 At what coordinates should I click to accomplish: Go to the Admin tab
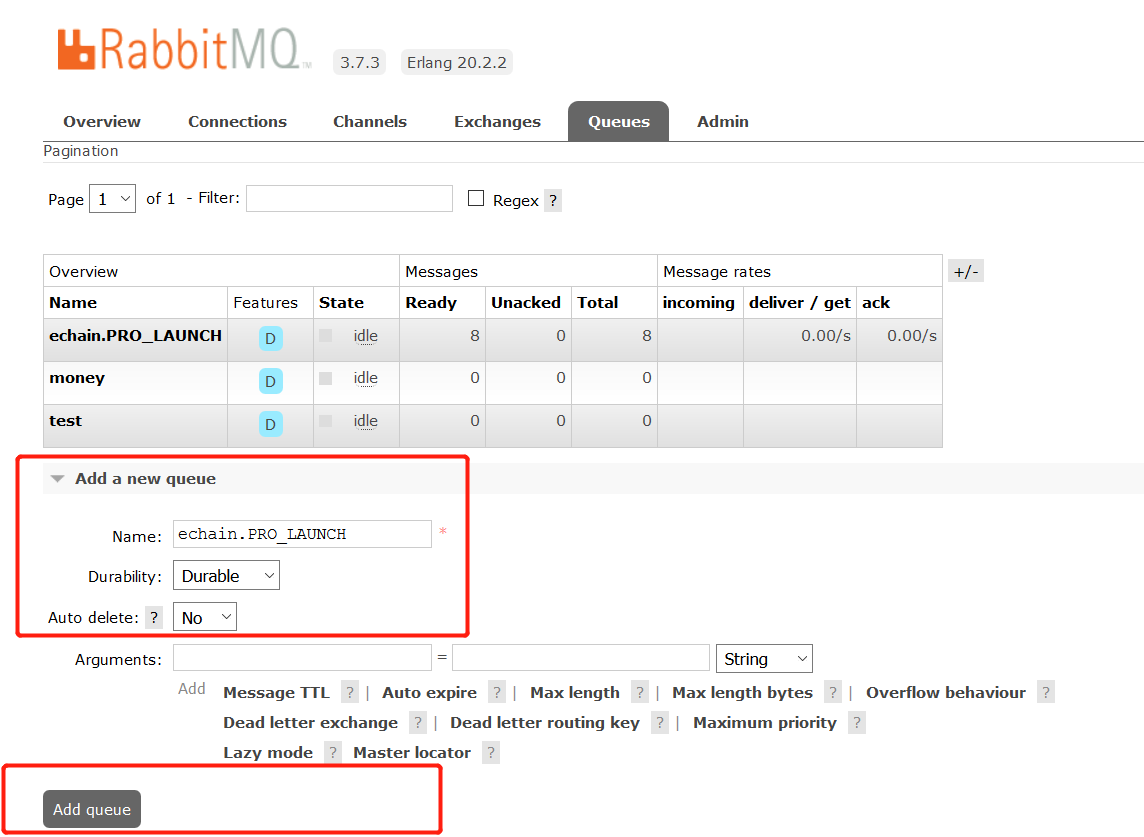click(x=722, y=122)
